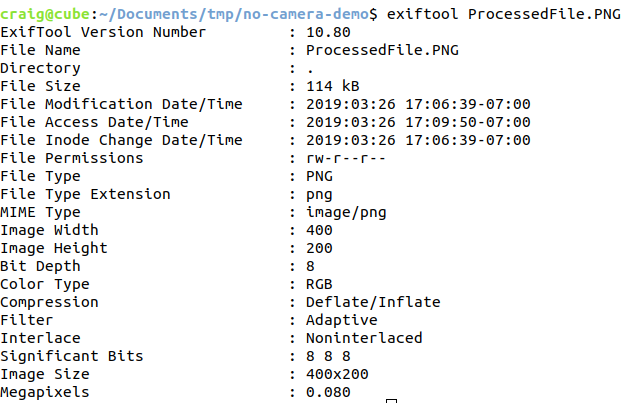Click the File Size value 114 kB

coord(333,86)
